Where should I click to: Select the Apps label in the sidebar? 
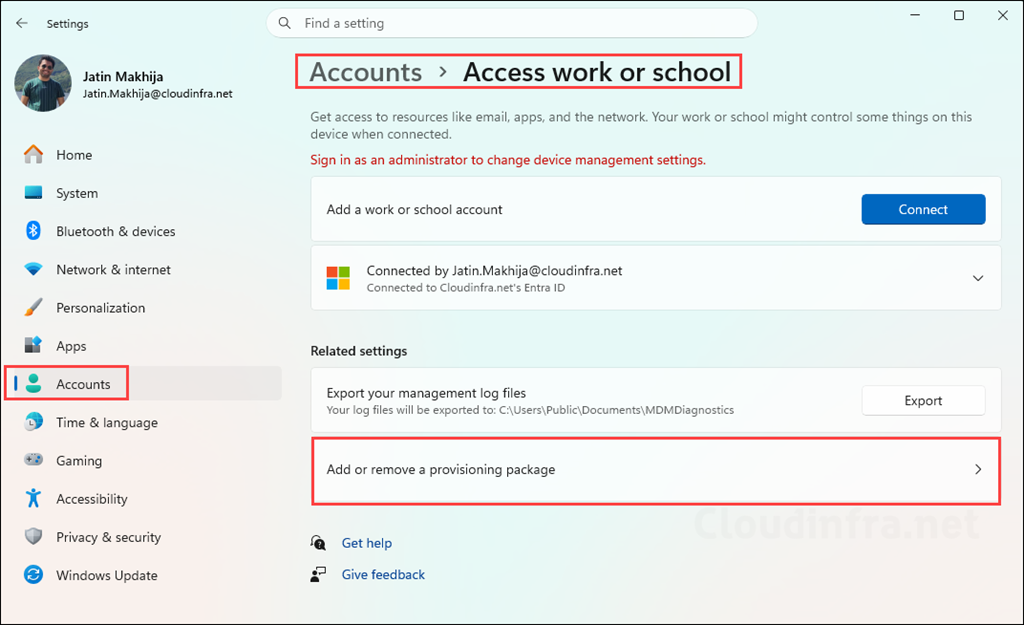(x=71, y=346)
